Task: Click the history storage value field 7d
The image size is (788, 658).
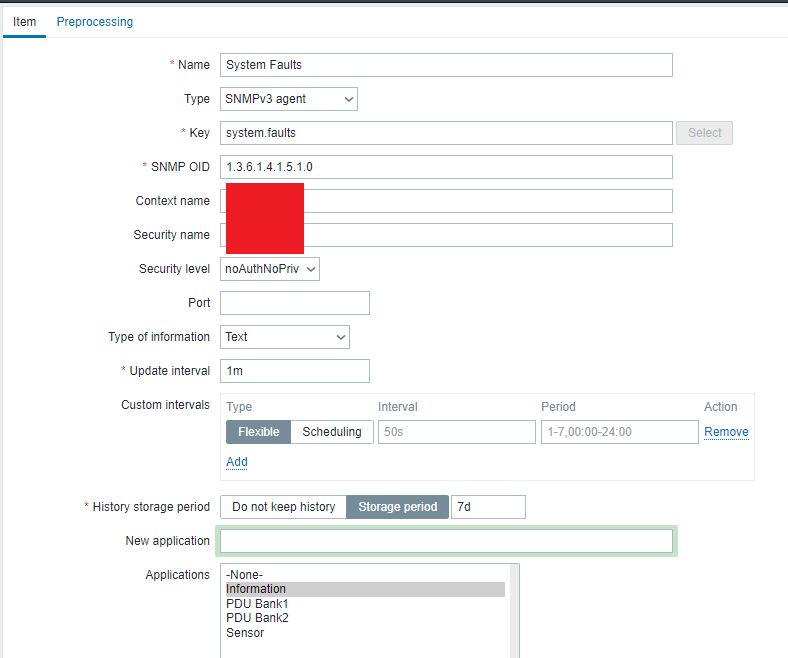Action: click(488, 507)
